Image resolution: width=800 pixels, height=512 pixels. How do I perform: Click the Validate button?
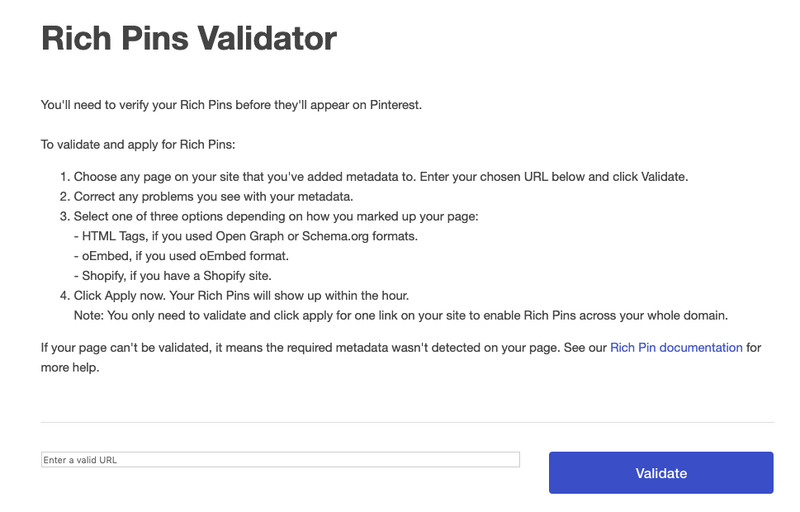click(661, 473)
